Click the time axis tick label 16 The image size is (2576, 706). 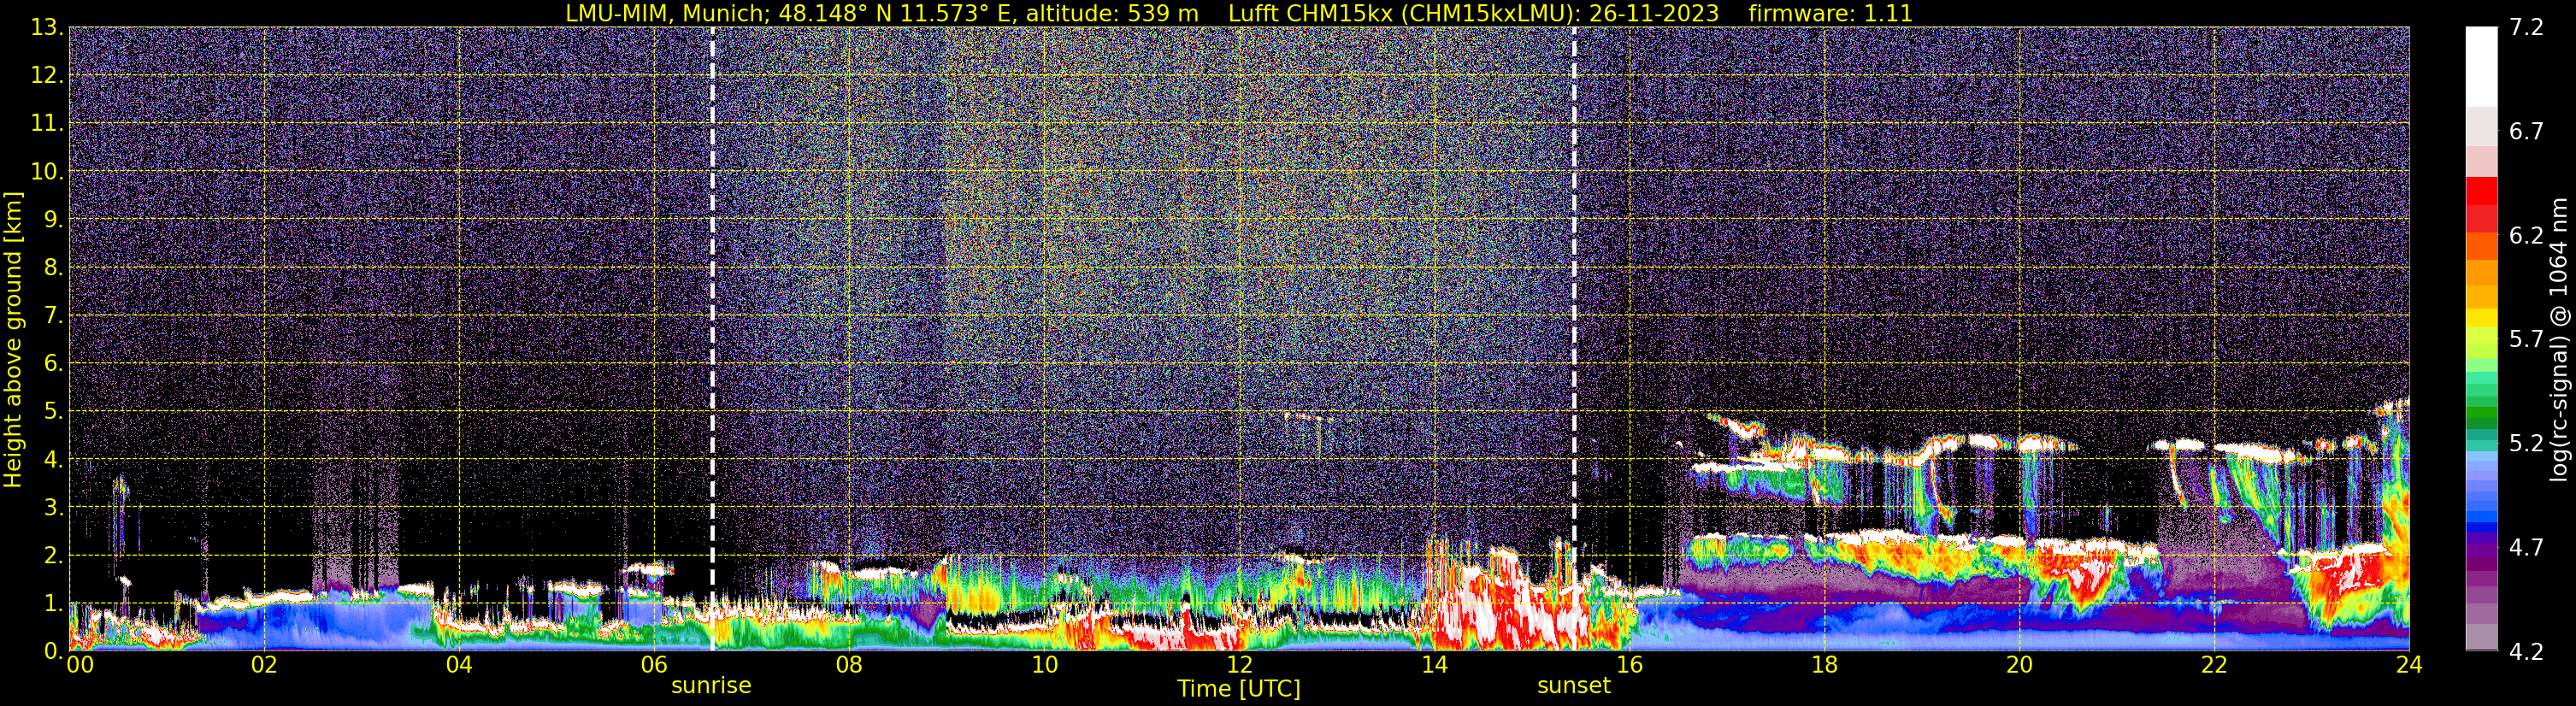tap(1629, 665)
